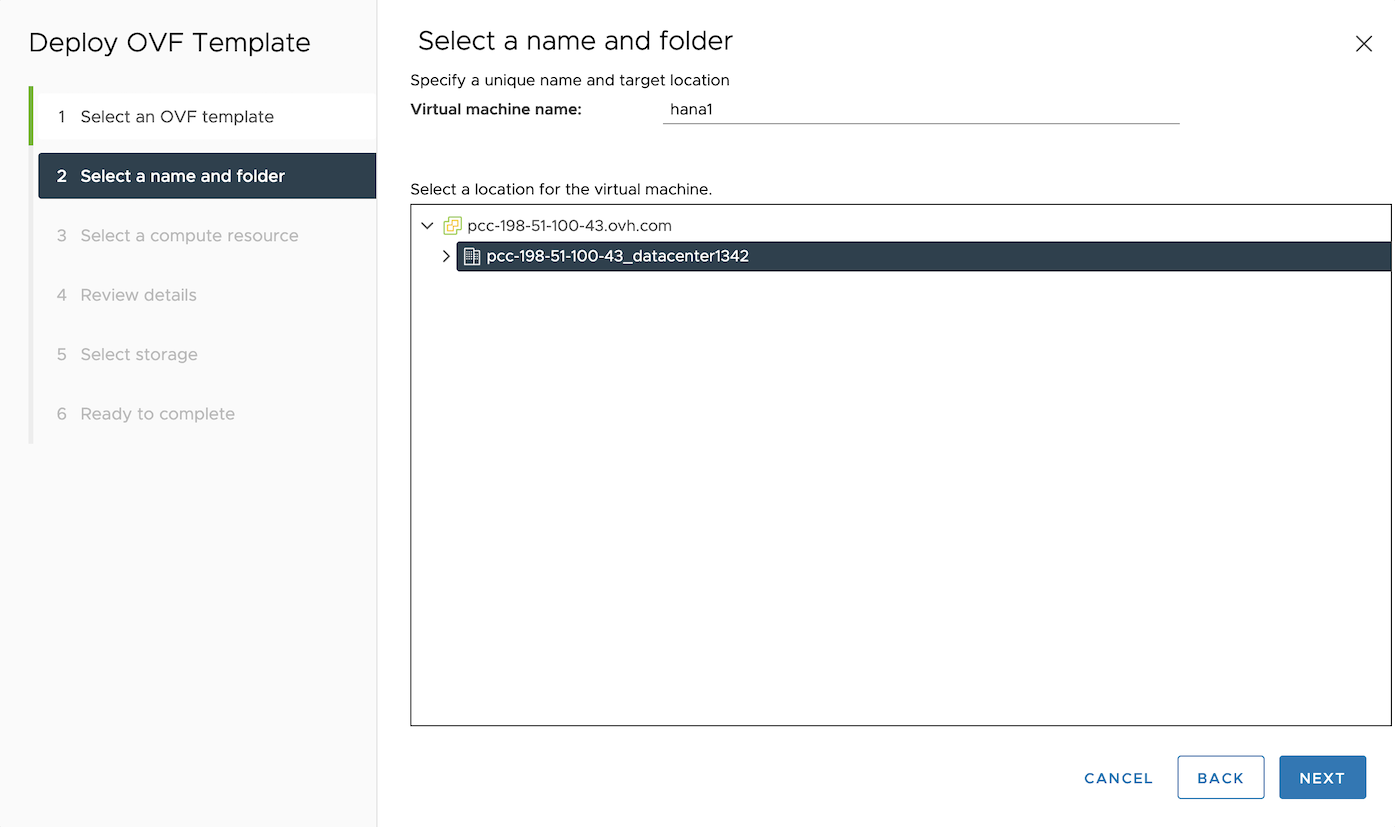Select the pcc-198-51-100-43_datacenter1342 row
Viewport: 1395px width, 827px height.
pyautogui.click(x=617, y=256)
